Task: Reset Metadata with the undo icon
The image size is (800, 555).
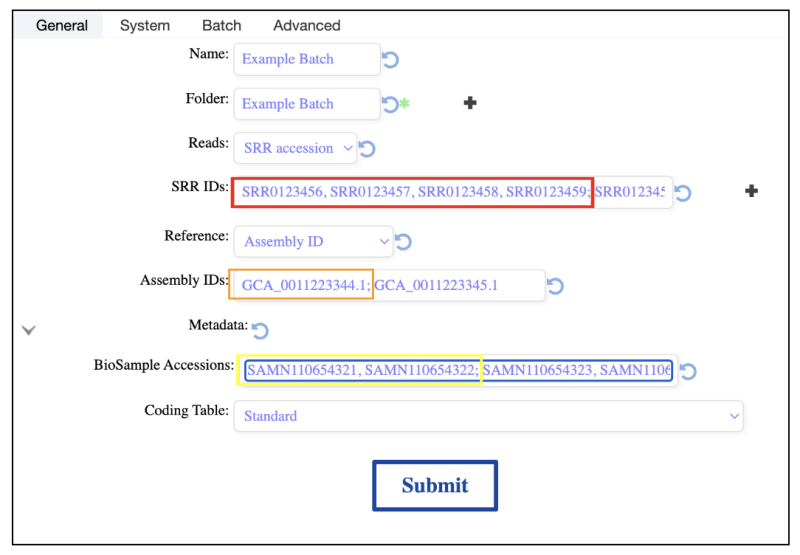Action: tap(260, 331)
